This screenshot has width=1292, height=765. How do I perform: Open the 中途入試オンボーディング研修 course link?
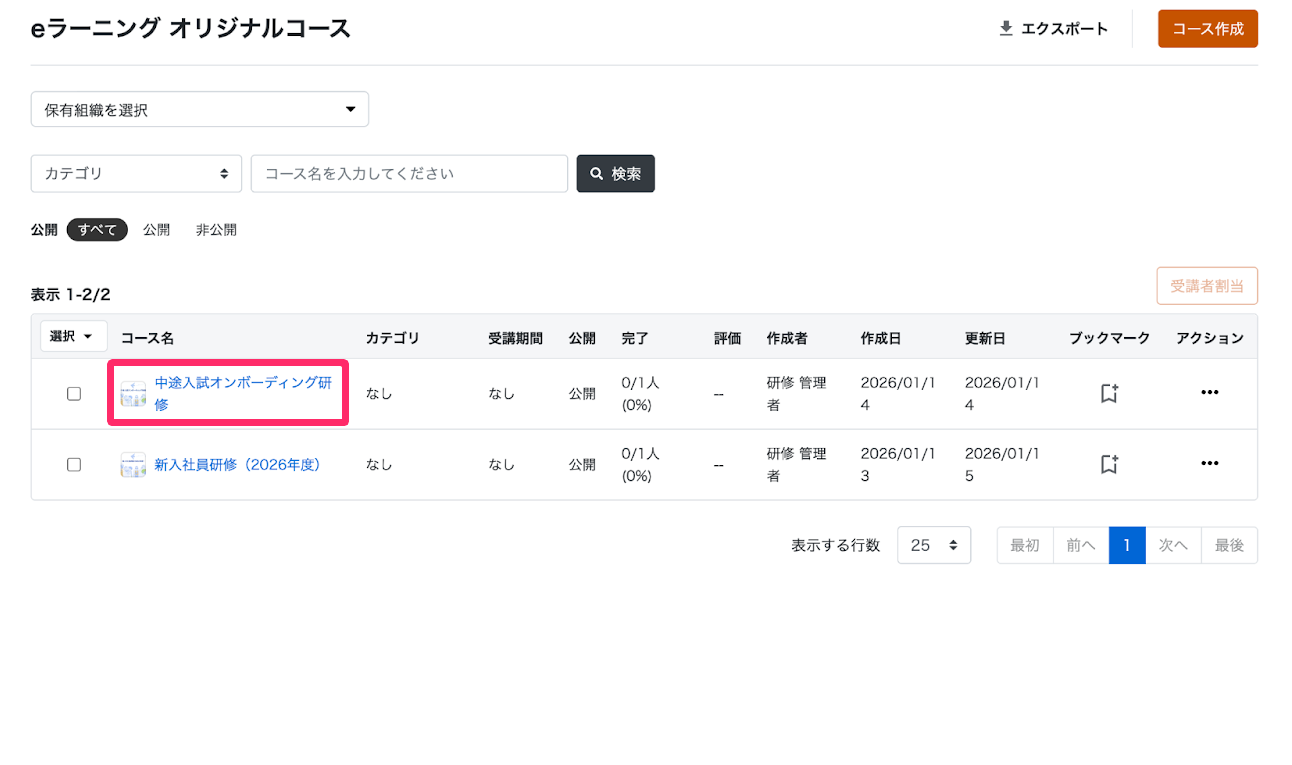(244, 394)
